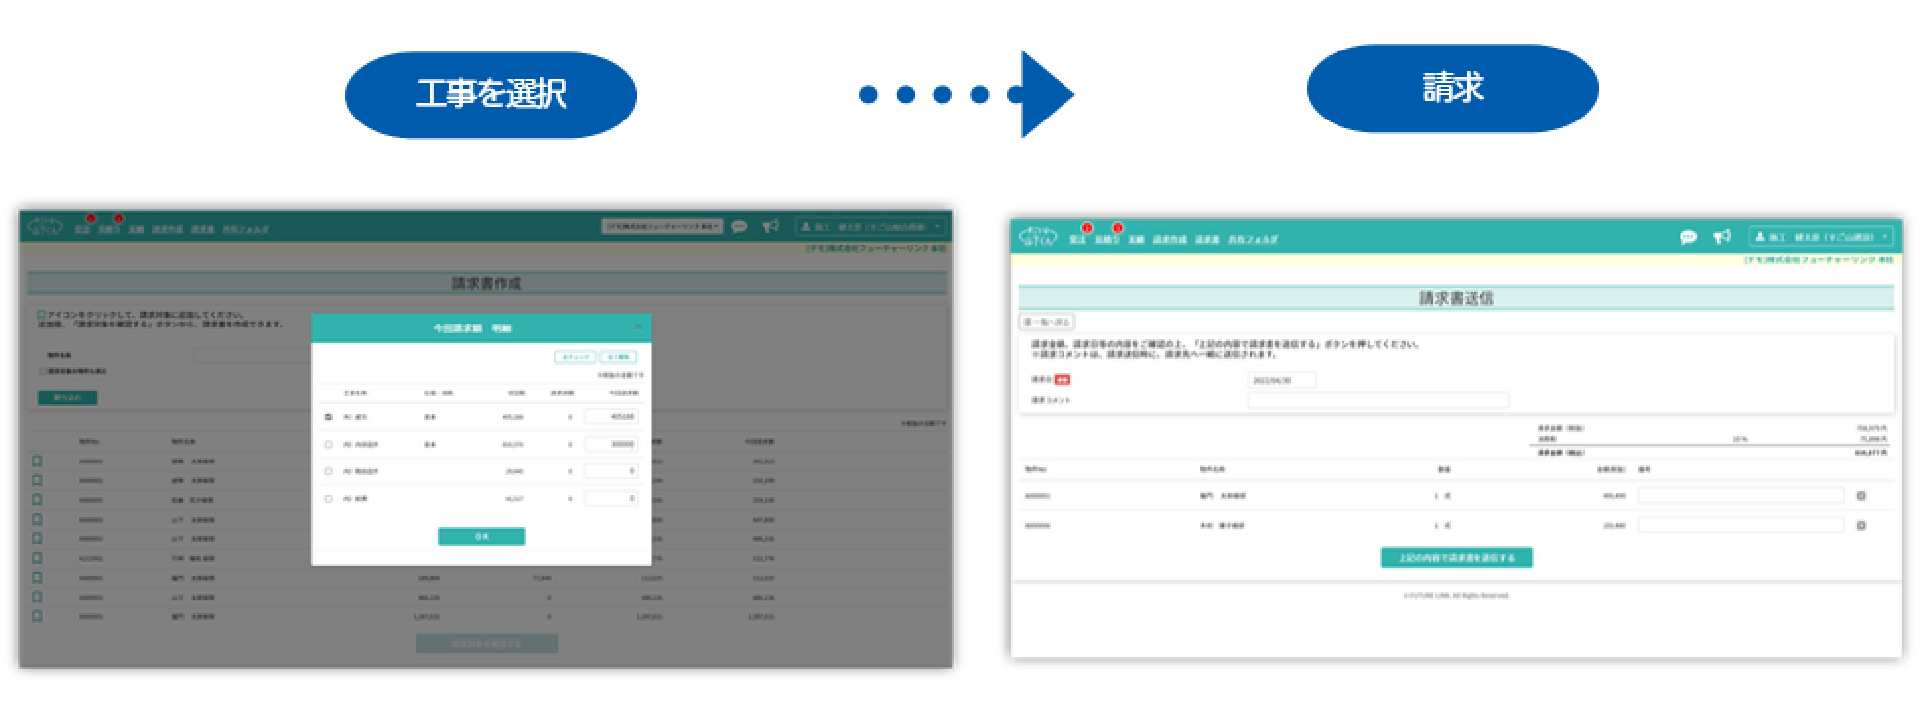1920x720 pixels.
Task: Open the user account dropdown on 請求書作成 header
Action: click(870, 227)
